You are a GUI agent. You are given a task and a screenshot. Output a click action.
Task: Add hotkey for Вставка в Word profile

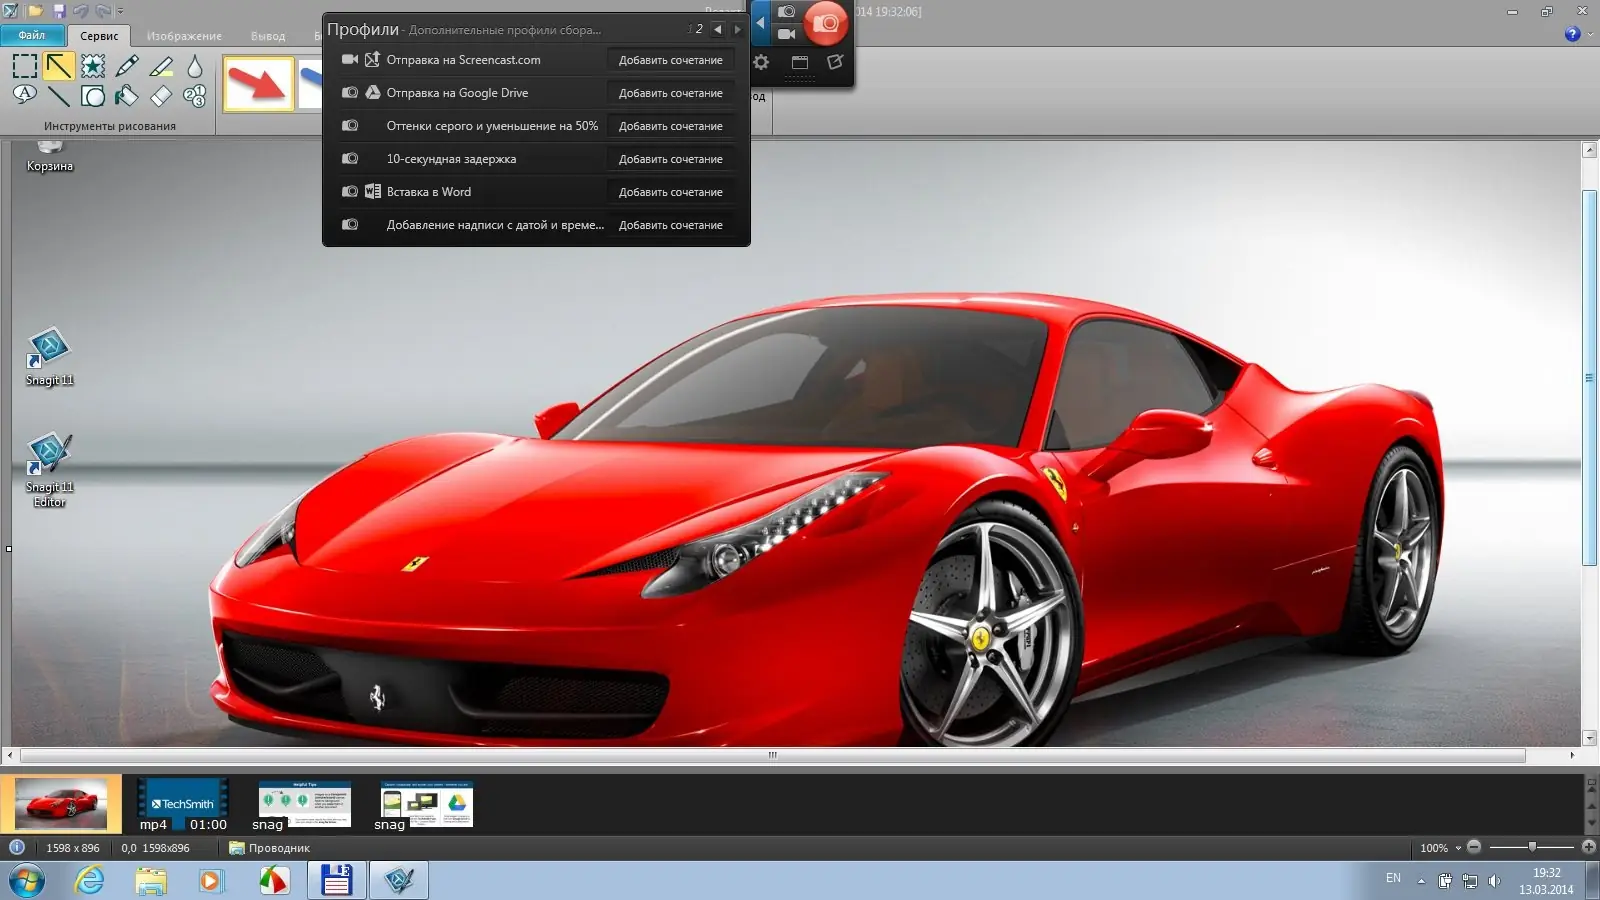(670, 192)
